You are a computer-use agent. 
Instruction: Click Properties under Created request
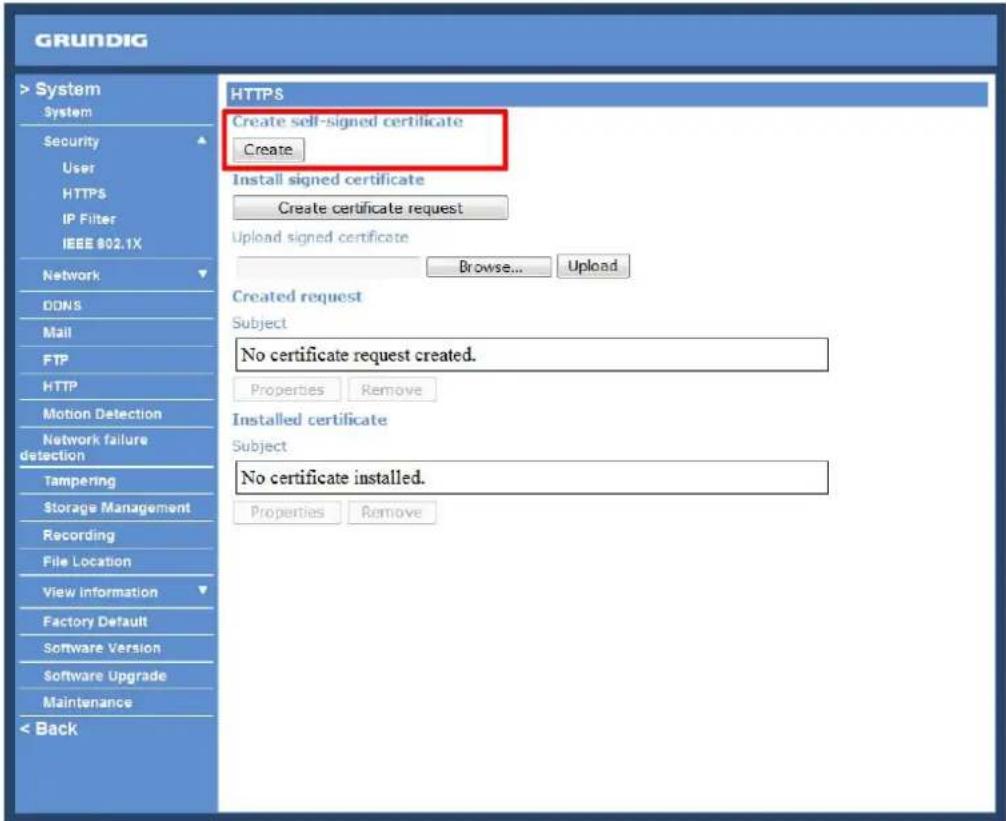287,390
